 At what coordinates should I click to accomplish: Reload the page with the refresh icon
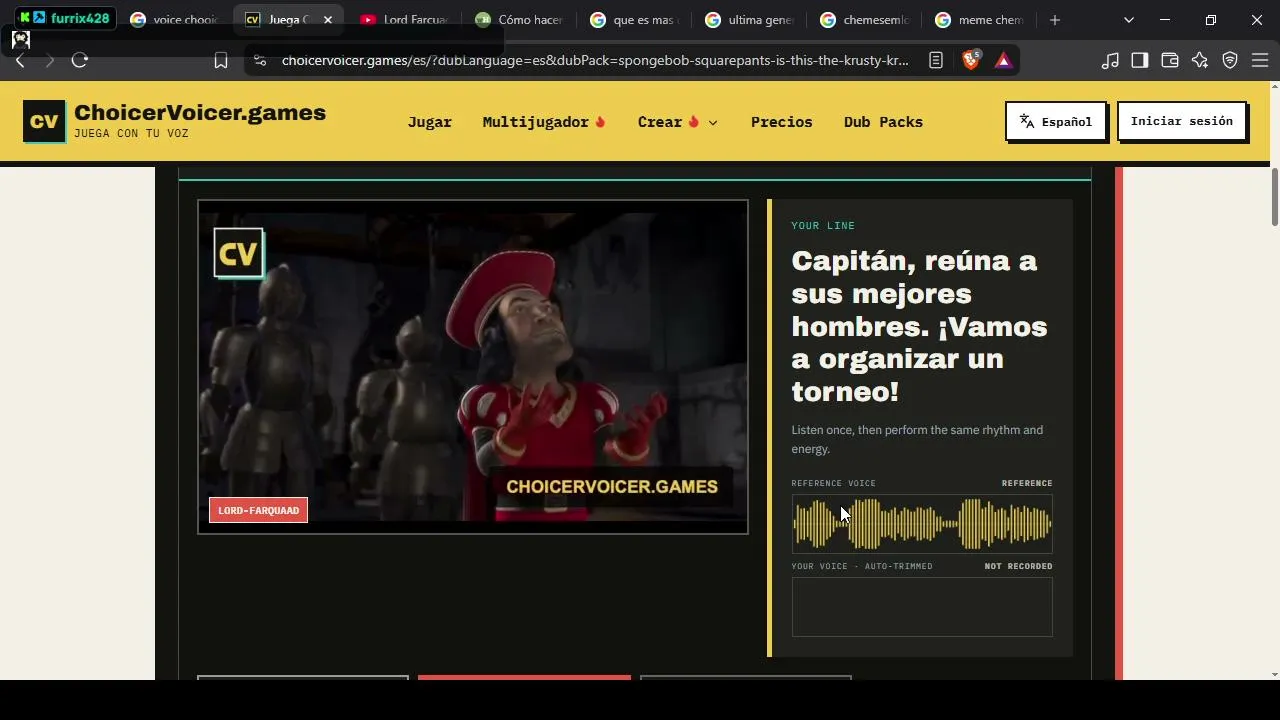pos(80,60)
